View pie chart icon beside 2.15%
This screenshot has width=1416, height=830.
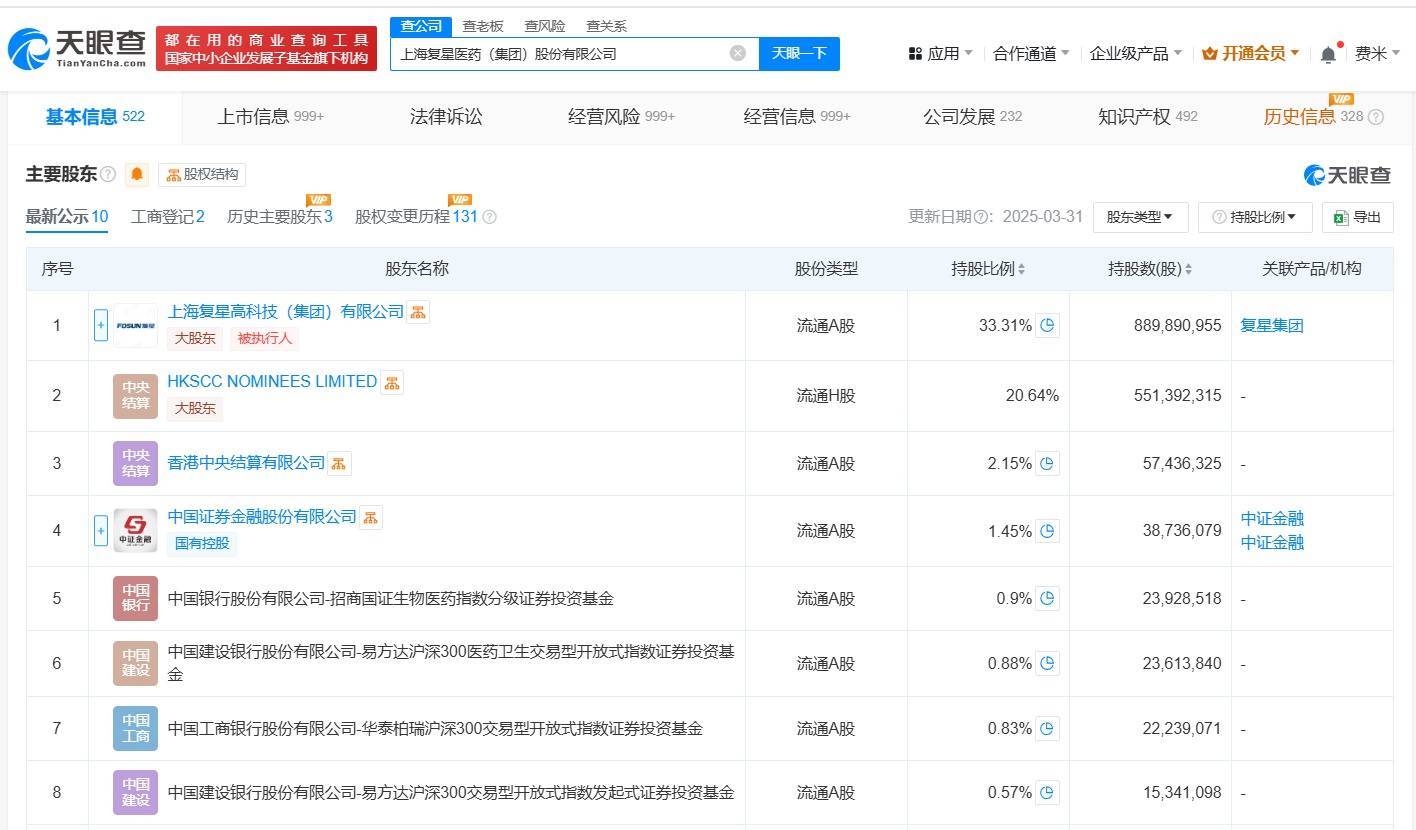[1047, 463]
